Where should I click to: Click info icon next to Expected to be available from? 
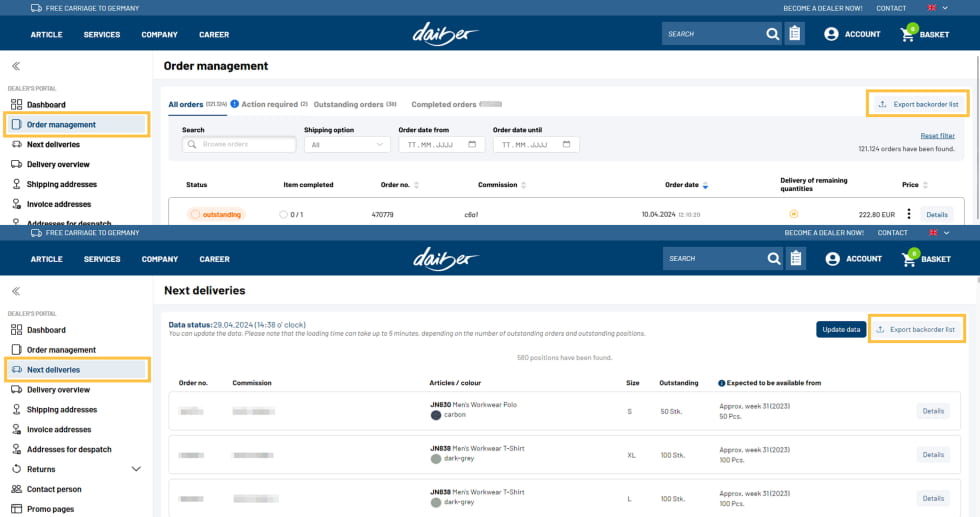[722, 383]
